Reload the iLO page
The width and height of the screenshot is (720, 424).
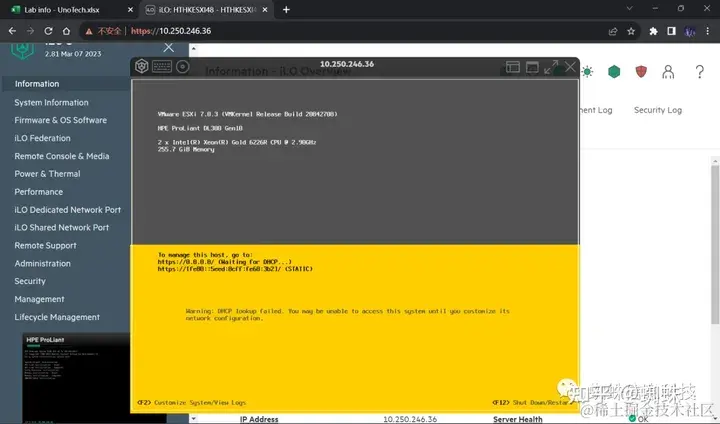[48, 31]
